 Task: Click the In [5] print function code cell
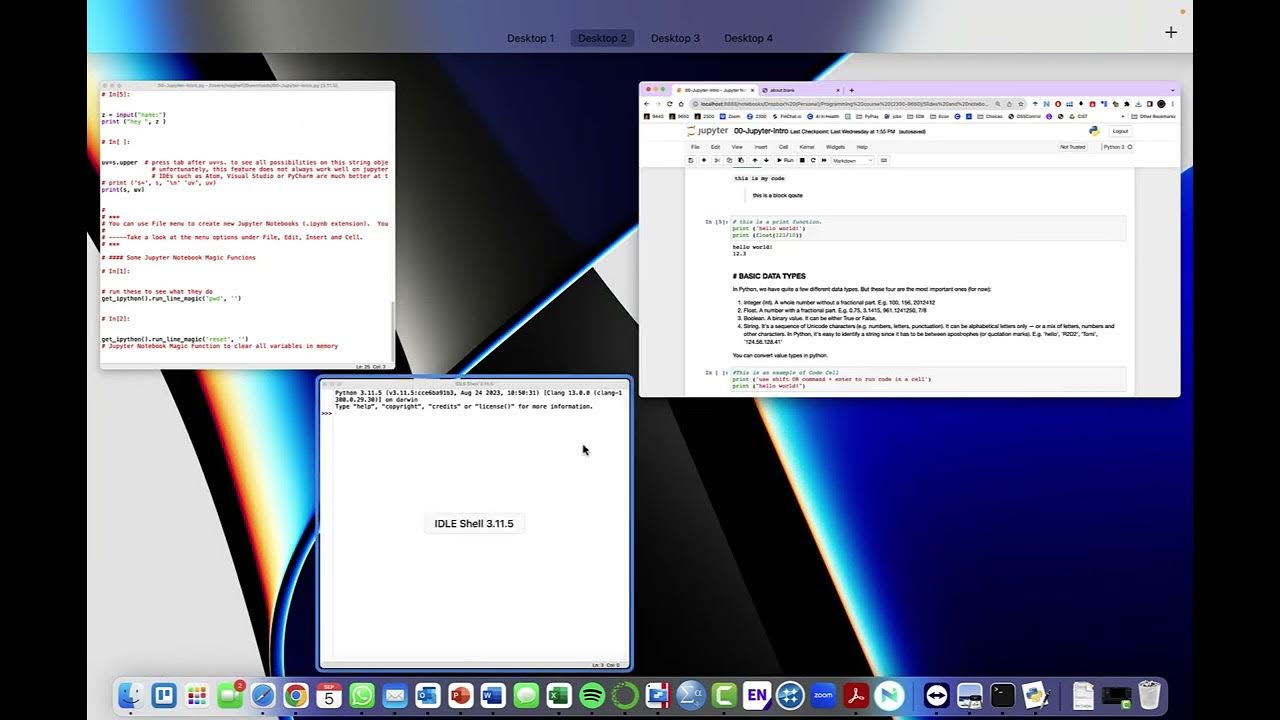(928, 228)
